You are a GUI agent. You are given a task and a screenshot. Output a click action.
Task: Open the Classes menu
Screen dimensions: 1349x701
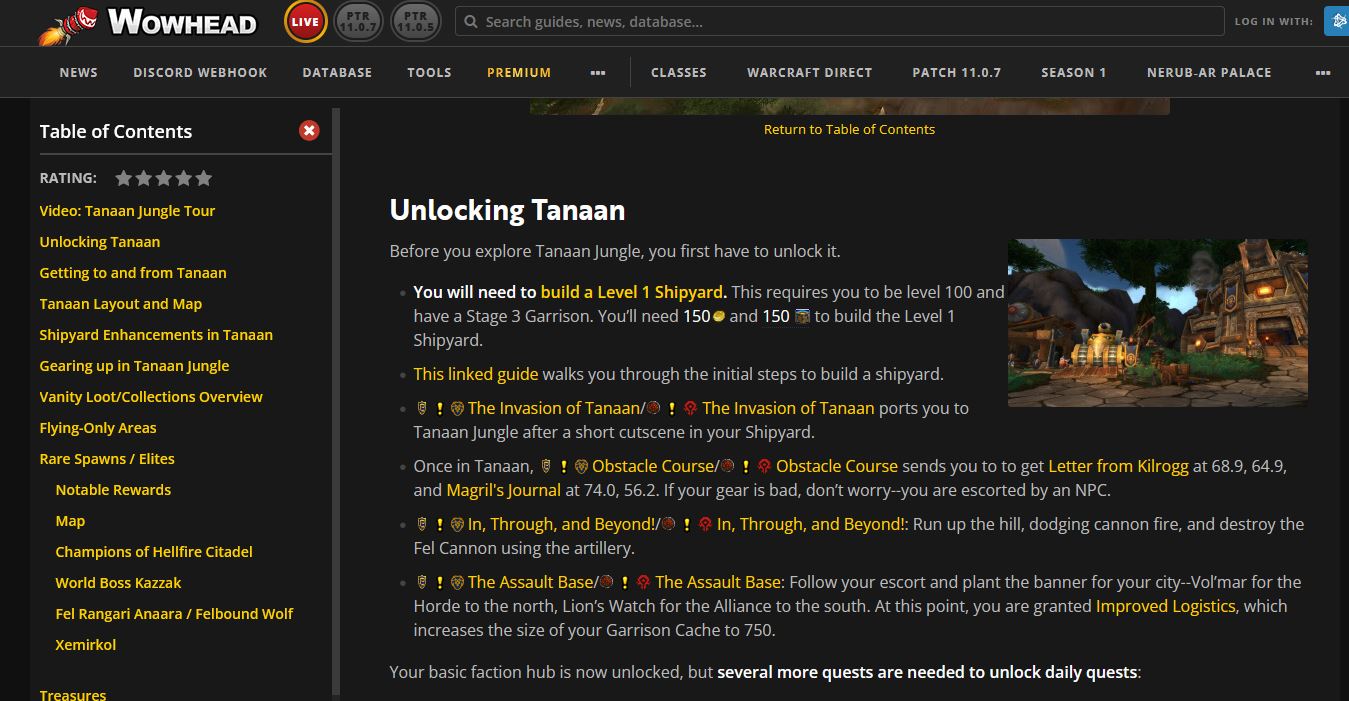pyautogui.click(x=679, y=72)
